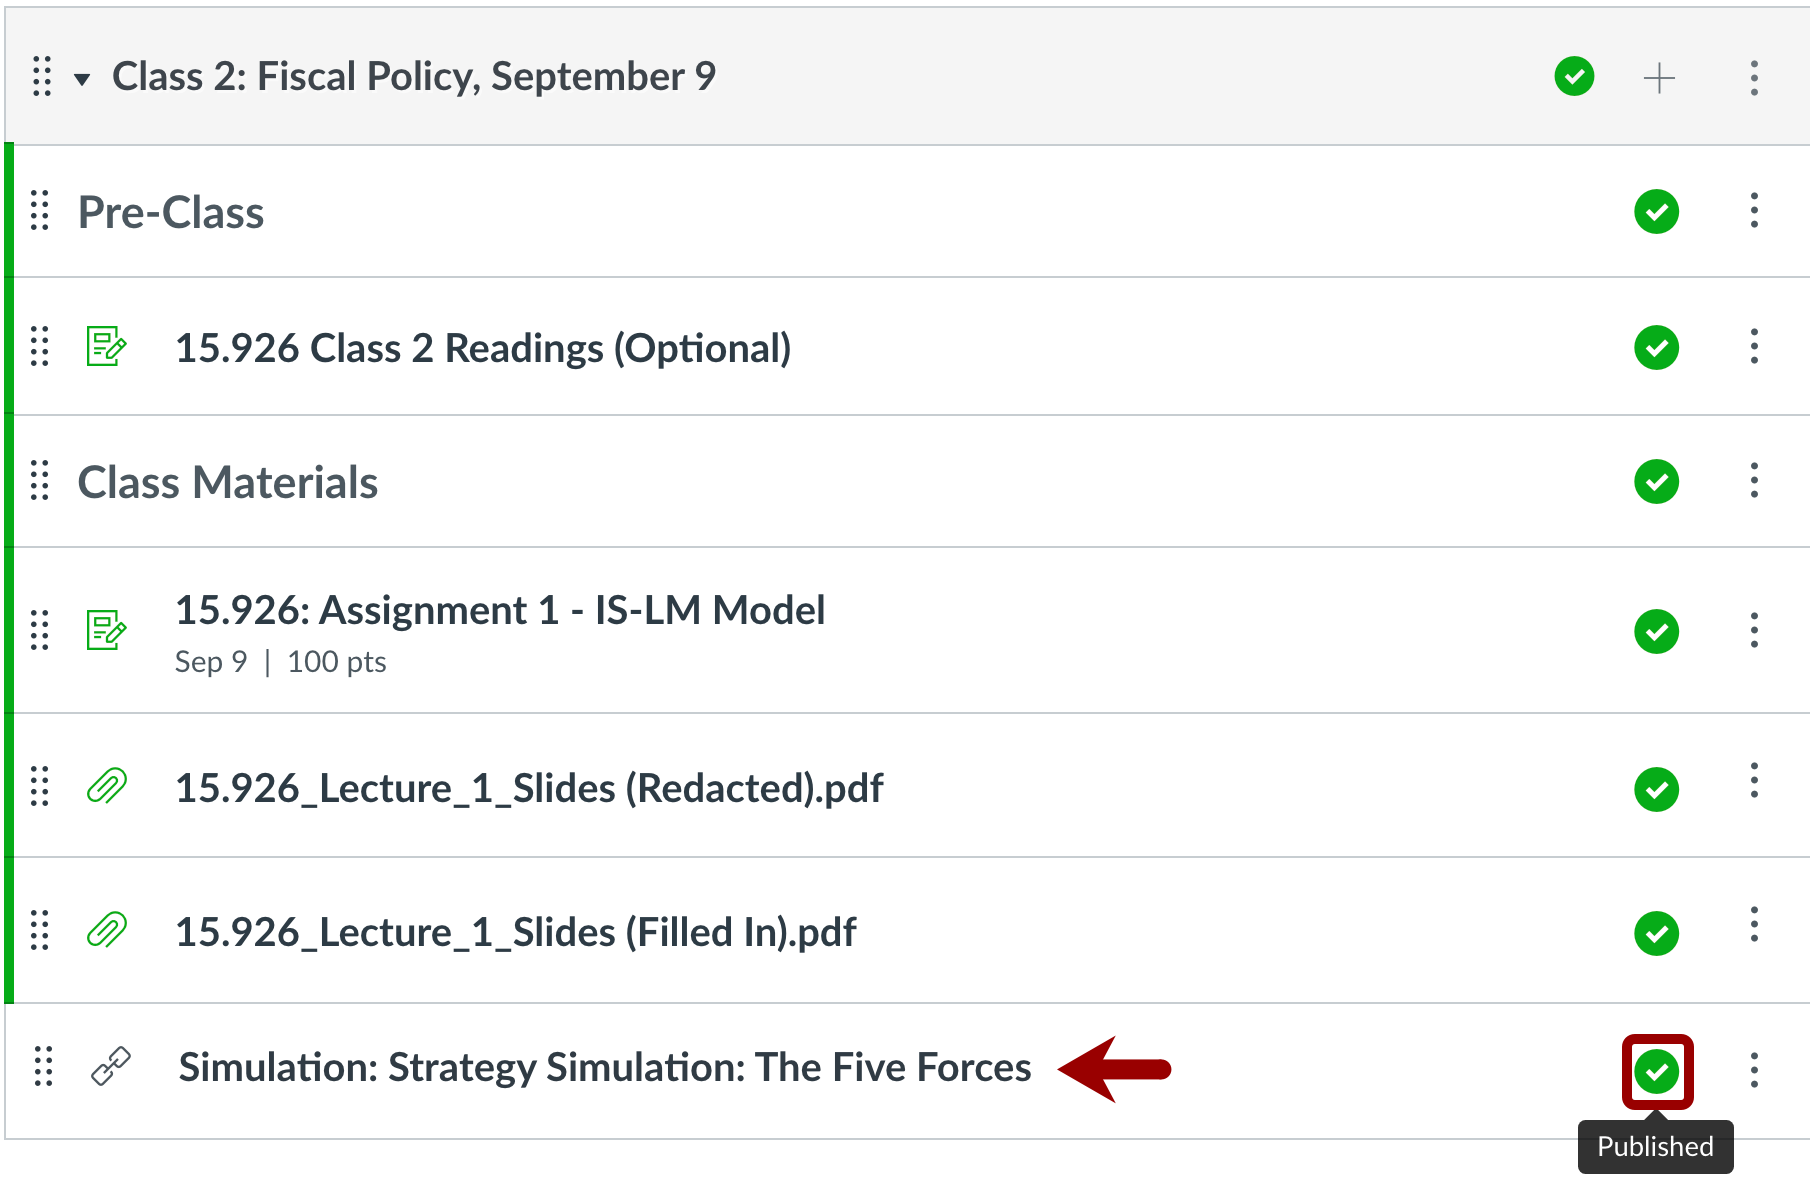
Task: Select the assignment icon next to Class 2 Readings
Action: pyautogui.click(x=105, y=348)
